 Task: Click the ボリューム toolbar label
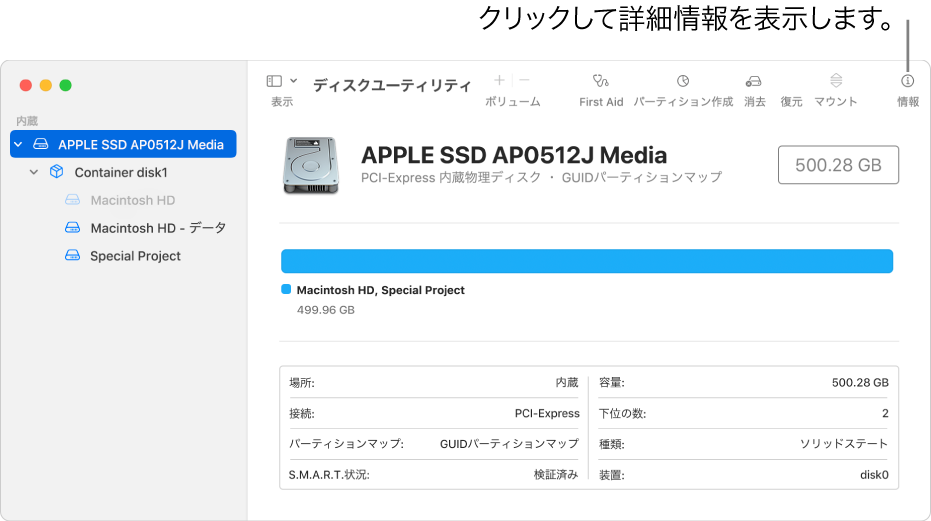(x=512, y=102)
